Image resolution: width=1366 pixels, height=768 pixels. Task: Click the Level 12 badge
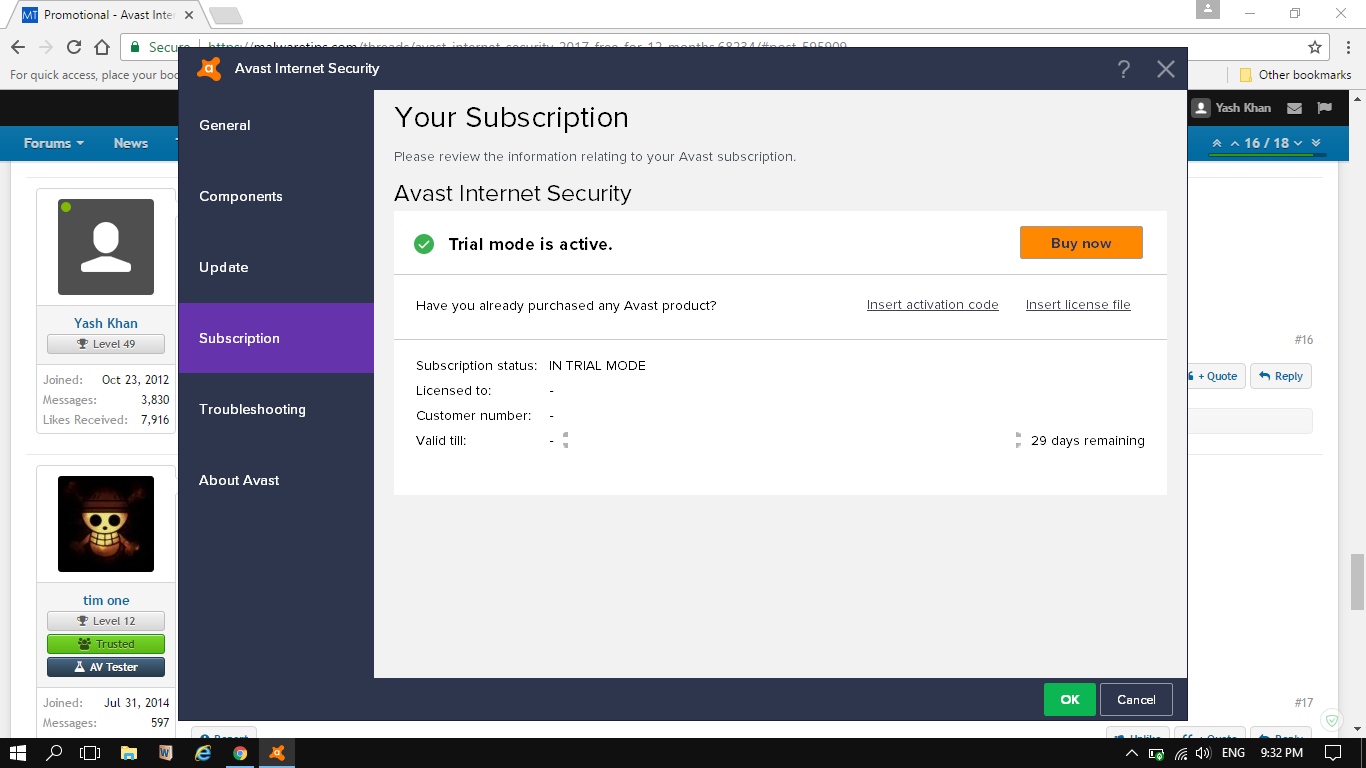[106, 621]
